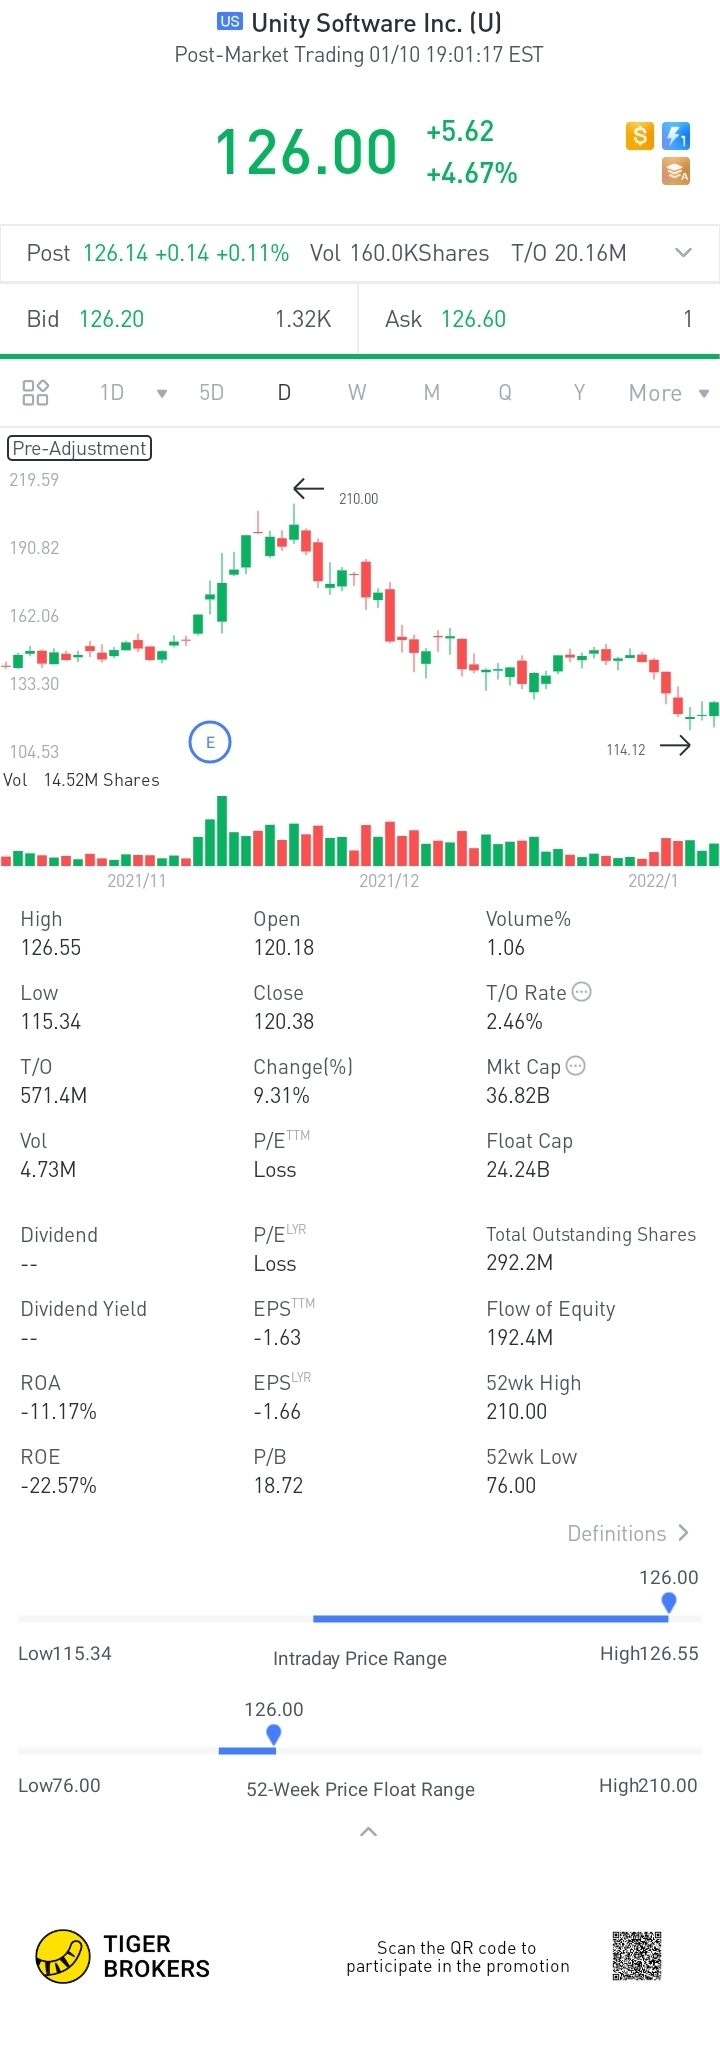Tap the 52-week price range marker
This screenshot has width=720, height=2057.
pos(273,1735)
